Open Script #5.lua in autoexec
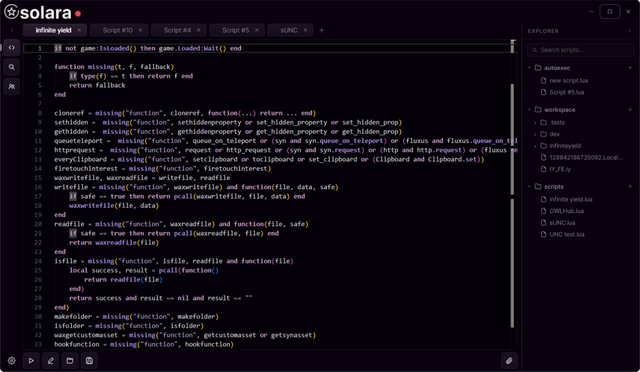Viewport: 640px width, 372px height. click(567, 92)
